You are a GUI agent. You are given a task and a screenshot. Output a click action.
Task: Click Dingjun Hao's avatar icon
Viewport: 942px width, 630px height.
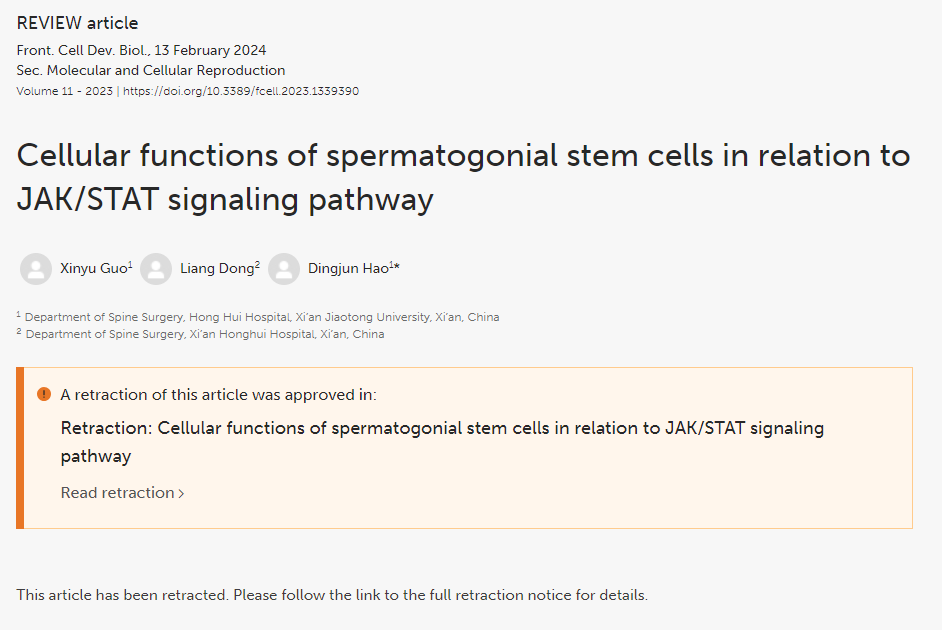click(284, 268)
